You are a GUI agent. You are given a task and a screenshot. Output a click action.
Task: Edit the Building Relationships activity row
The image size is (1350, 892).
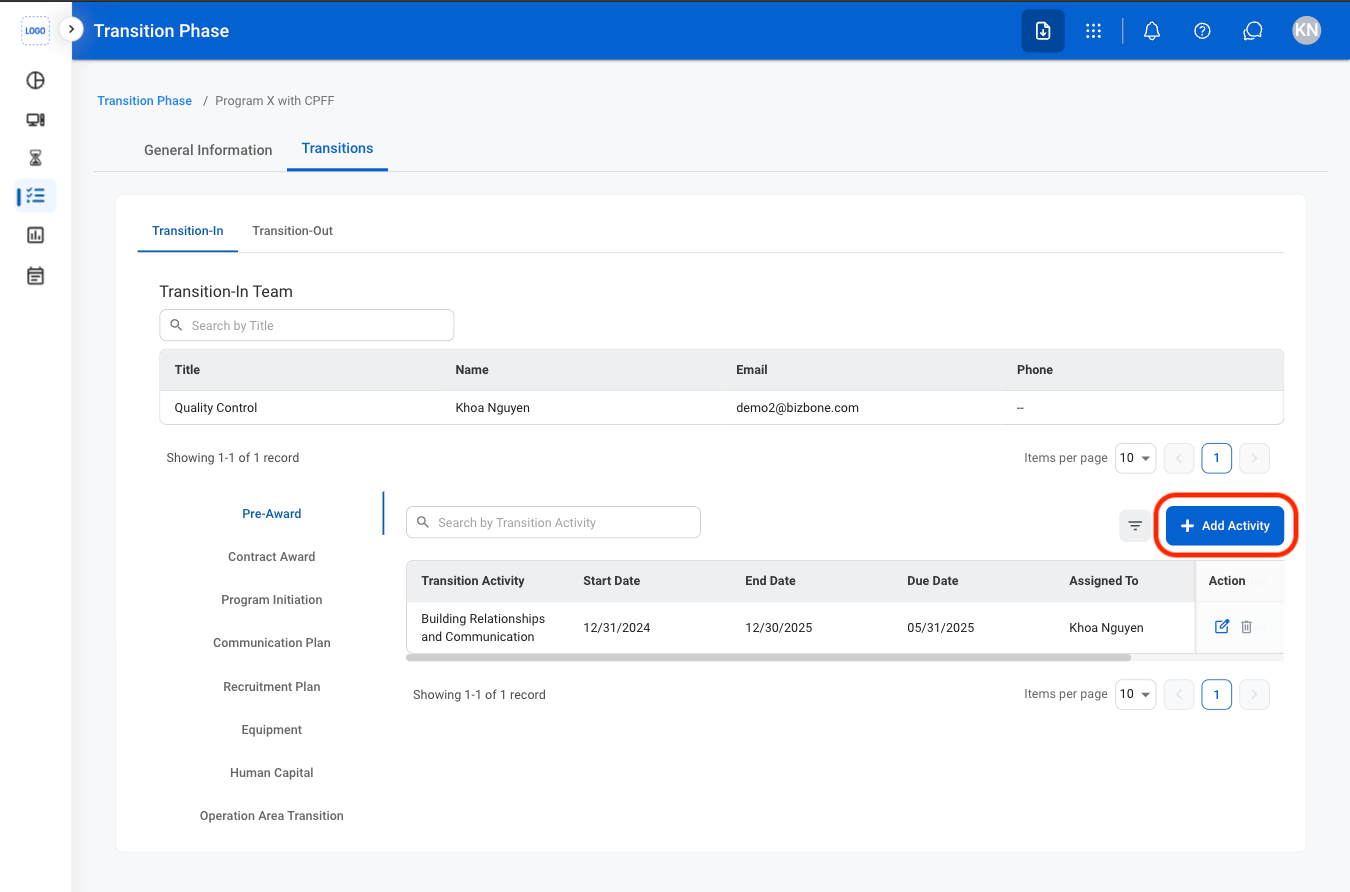pos(1222,627)
